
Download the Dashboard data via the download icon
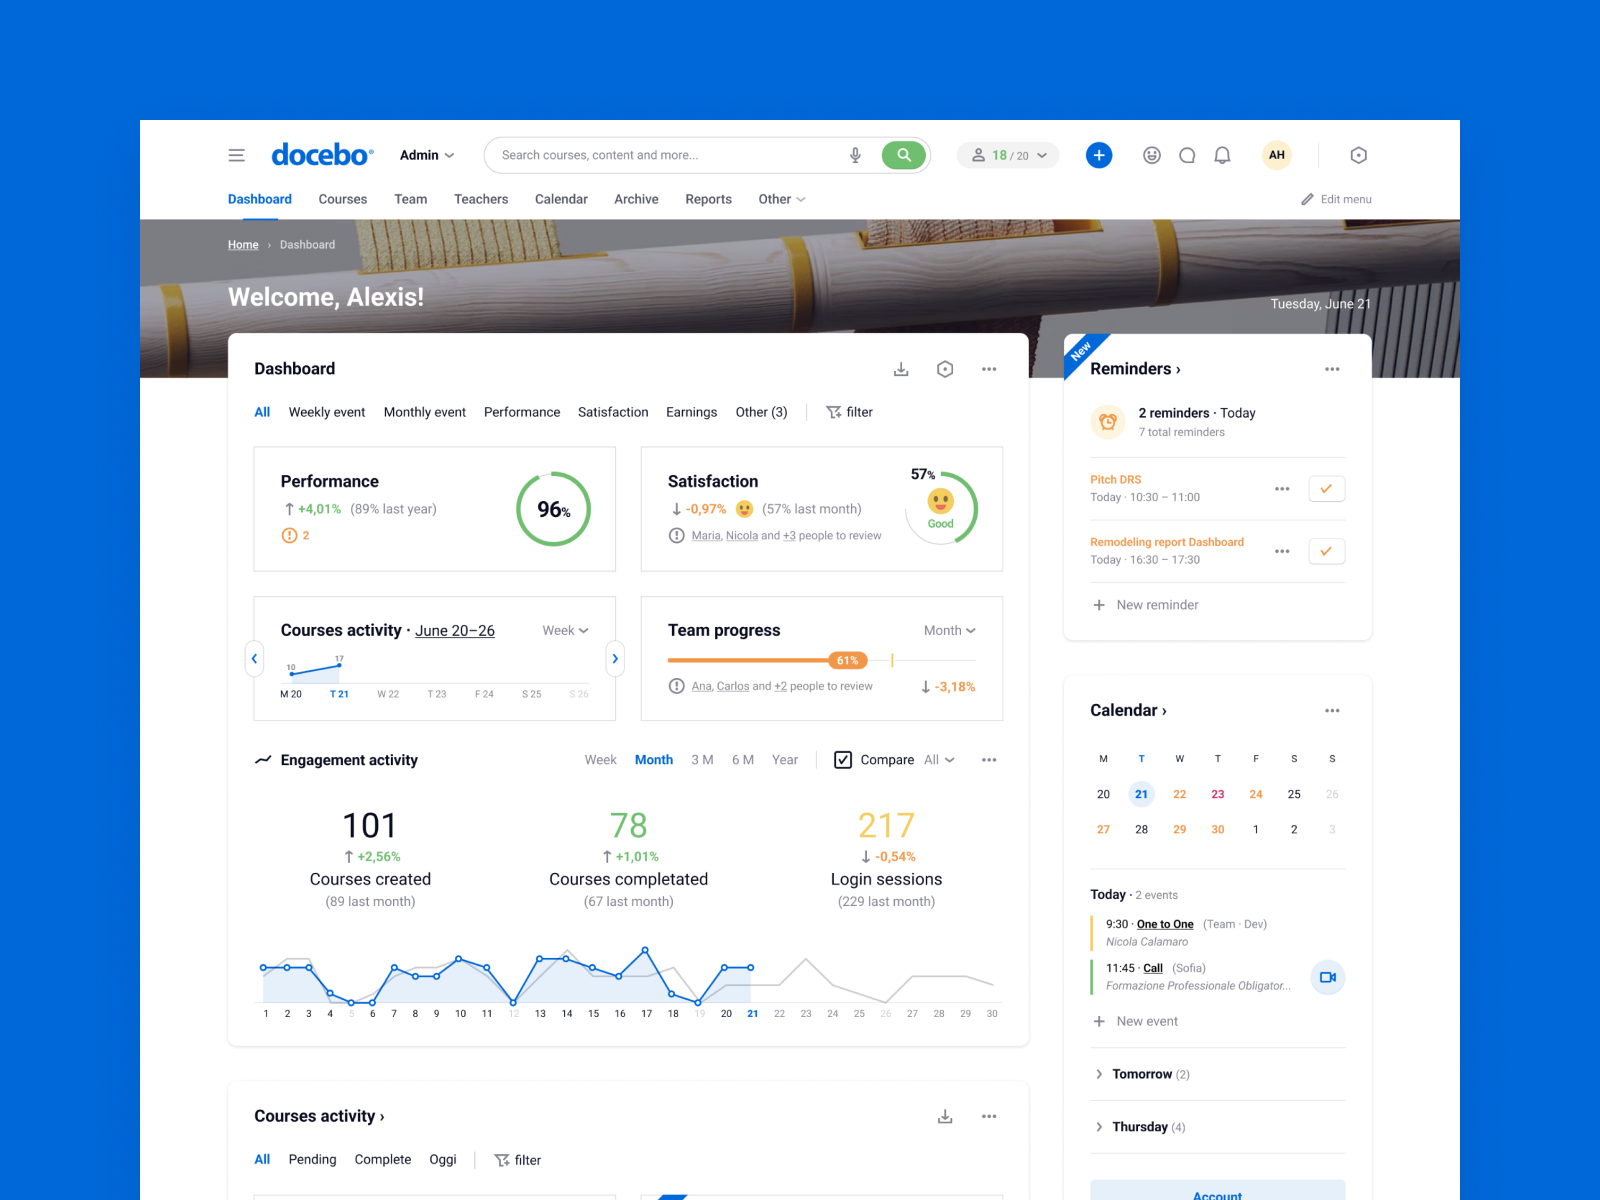[901, 369]
